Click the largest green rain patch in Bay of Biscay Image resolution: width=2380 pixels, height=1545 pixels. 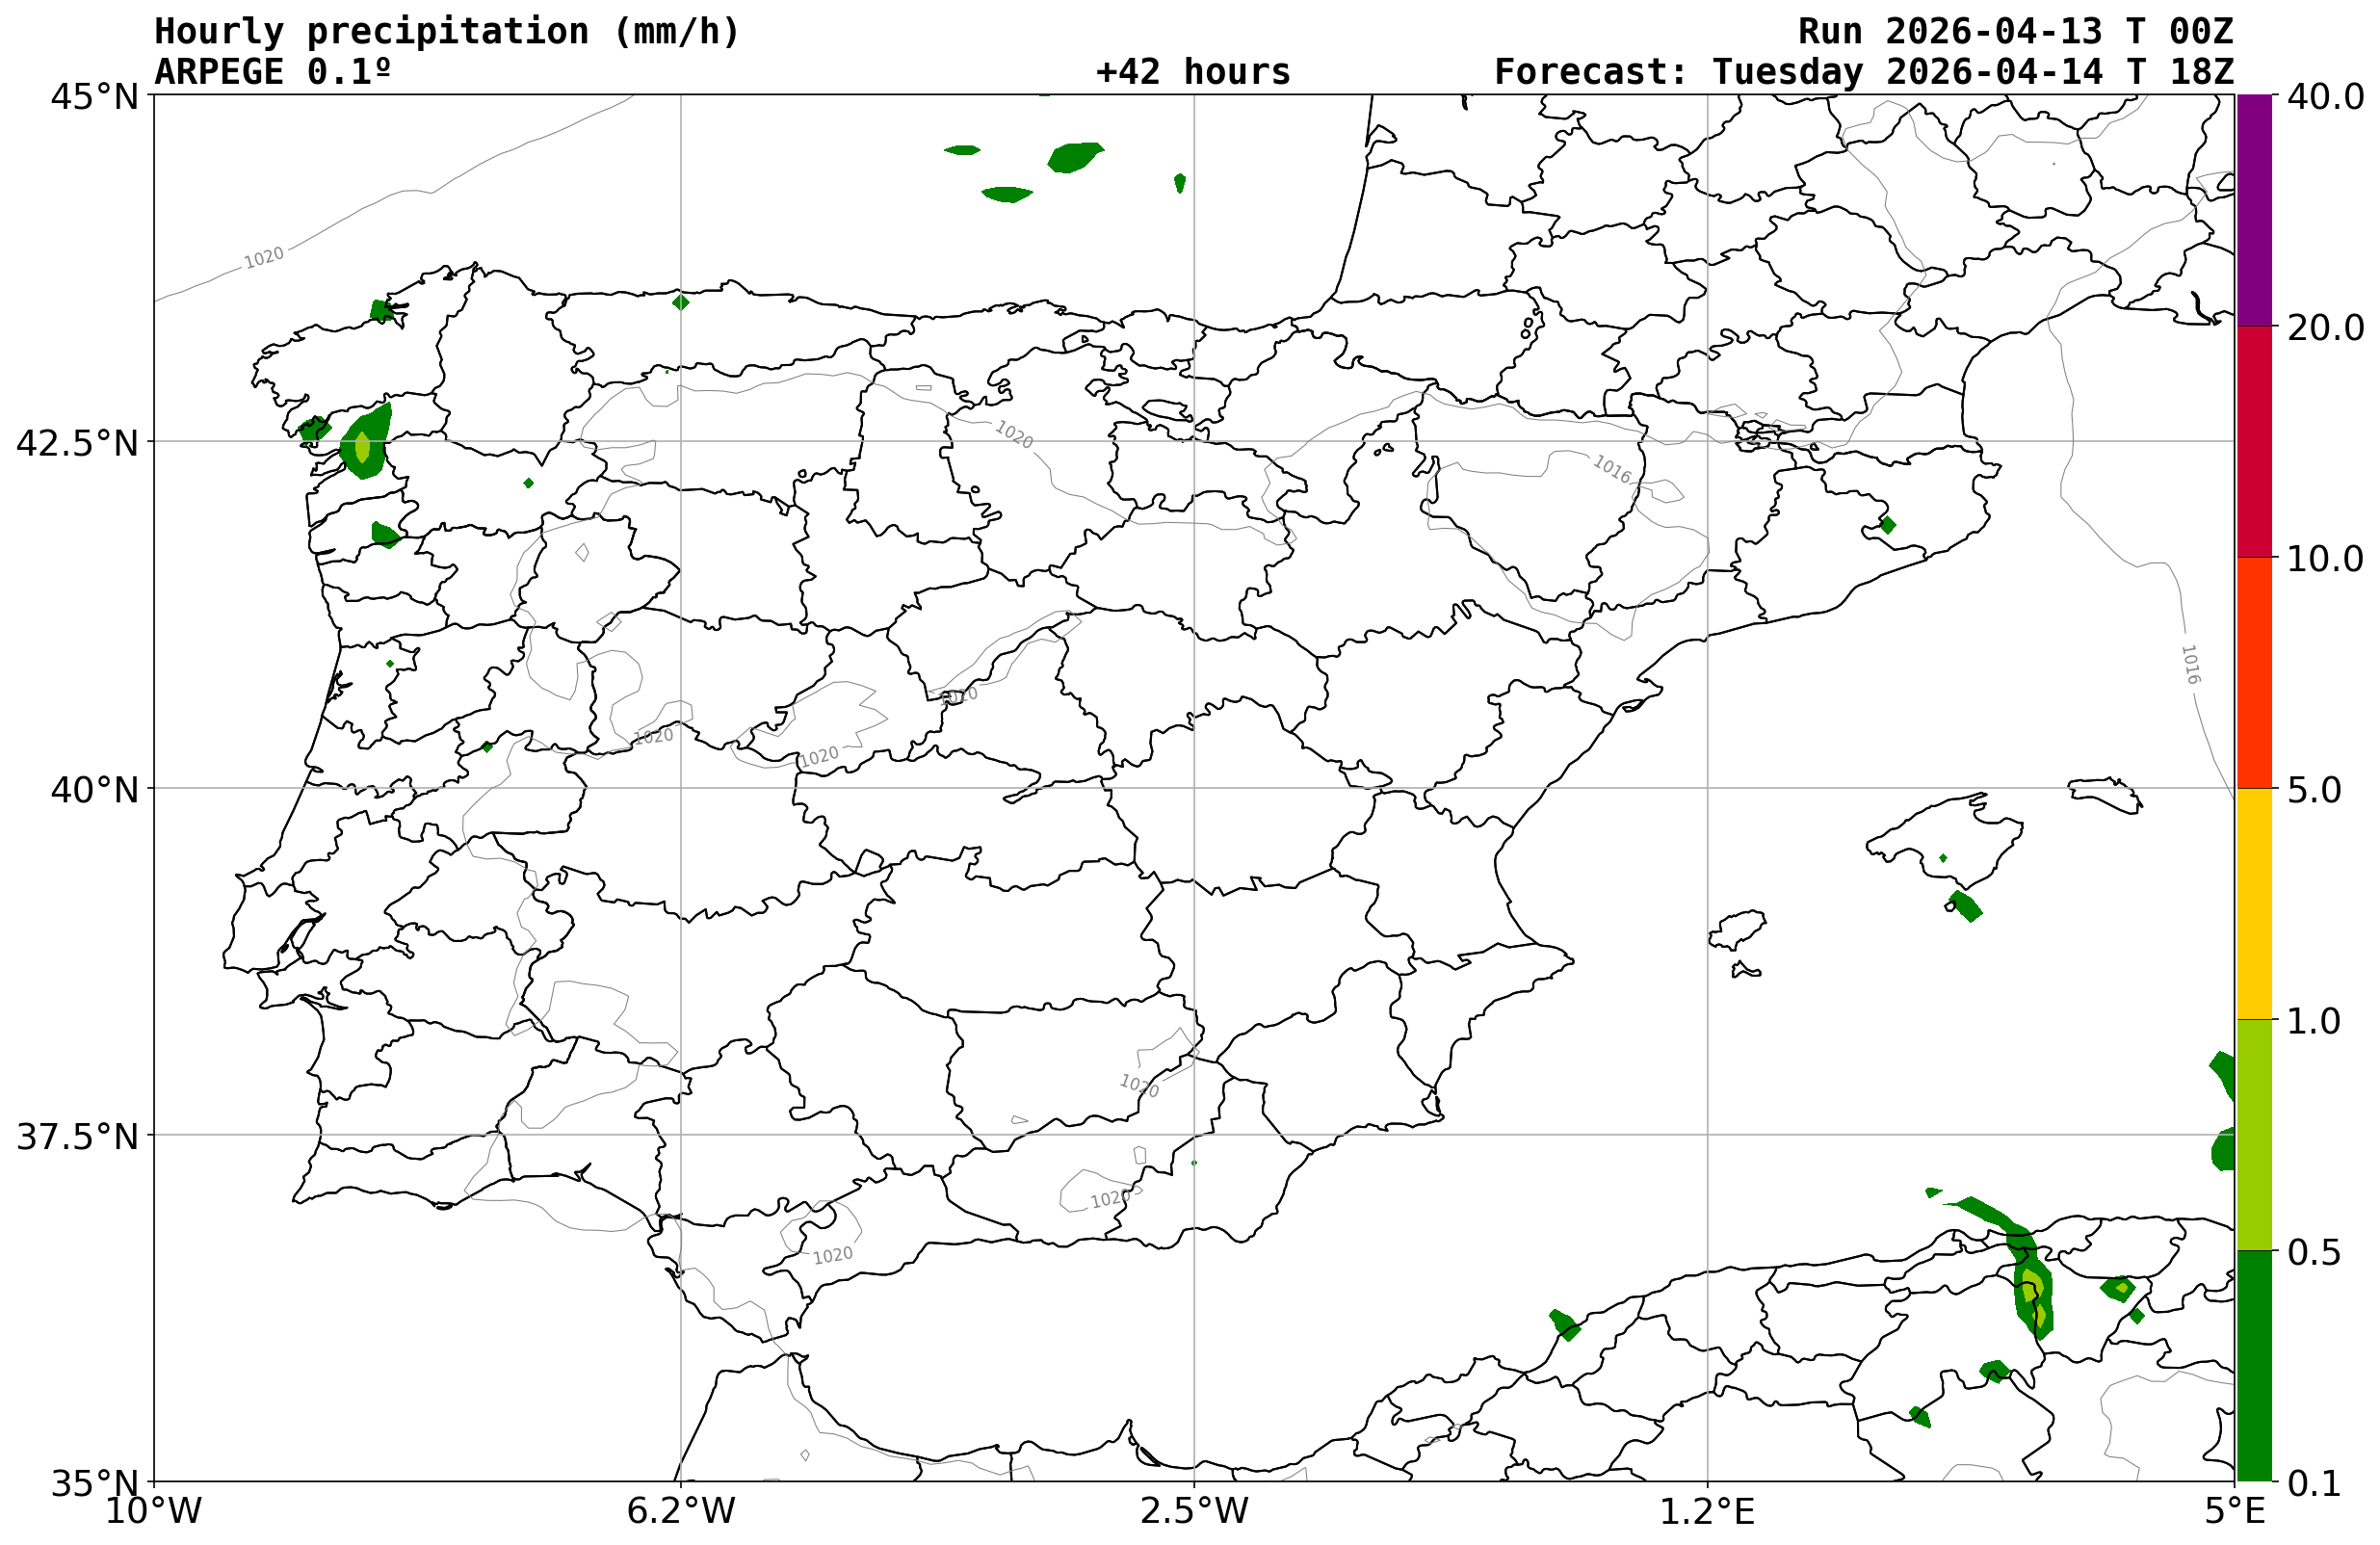tap(1074, 157)
